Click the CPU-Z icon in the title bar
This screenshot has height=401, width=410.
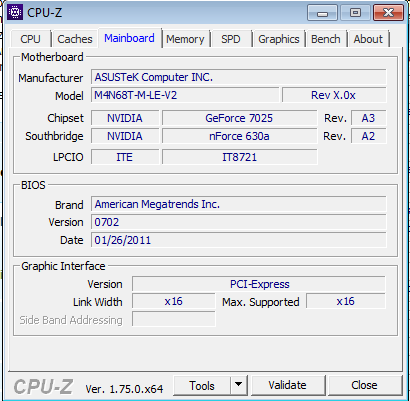[15, 13]
